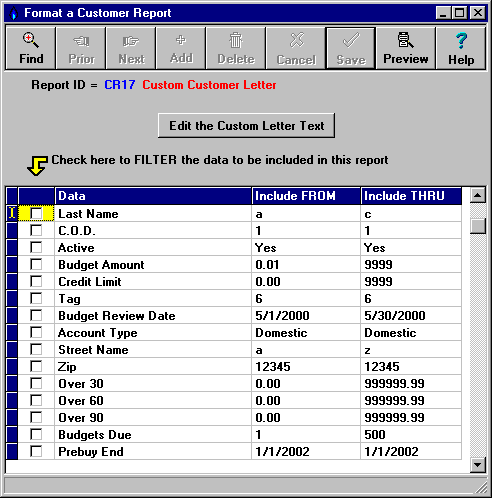Image resolution: width=492 pixels, height=498 pixels.
Task: Click the Find magnifier toolbar icon
Action: 31,40
